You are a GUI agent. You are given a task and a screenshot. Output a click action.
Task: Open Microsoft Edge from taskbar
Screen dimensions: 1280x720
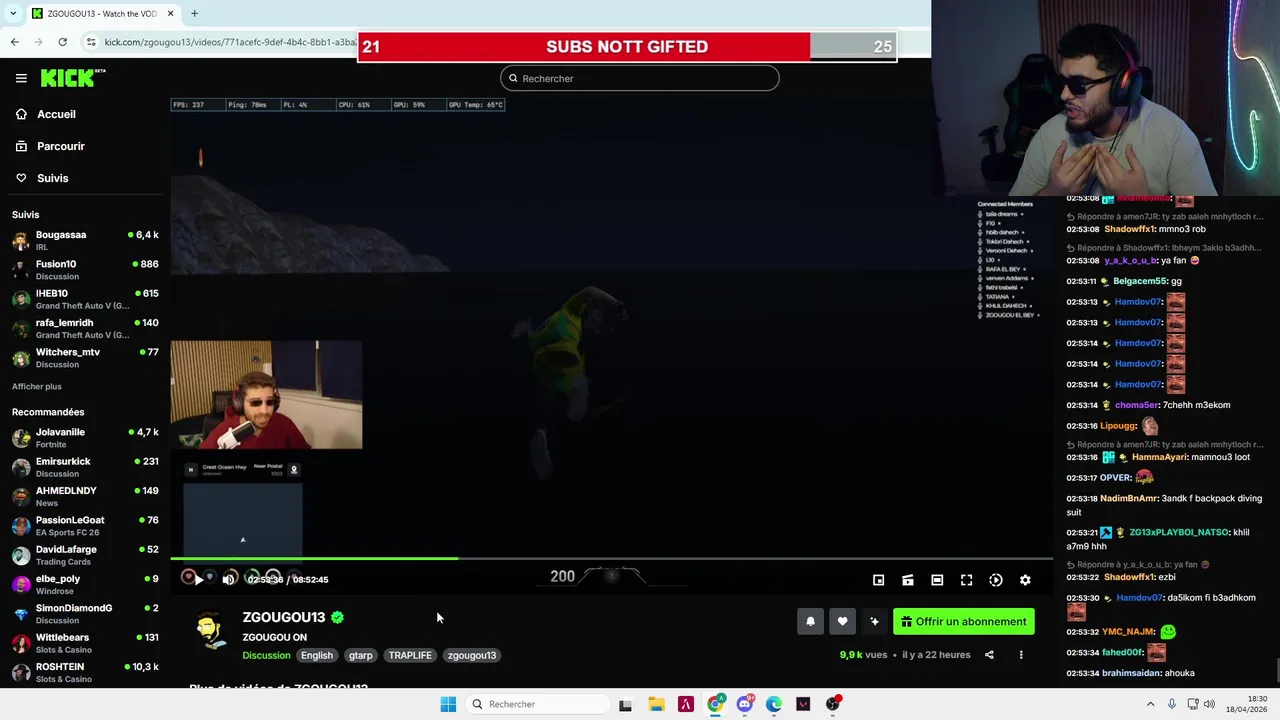[x=774, y=704]
